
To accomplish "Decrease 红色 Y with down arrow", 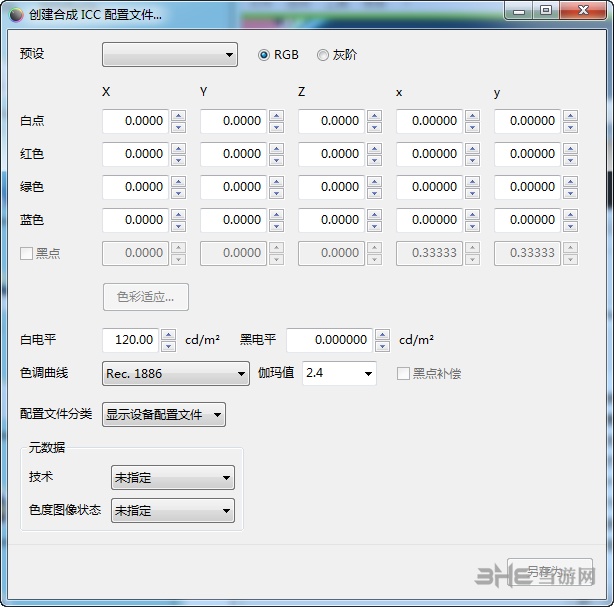I will [x=276, y=160].
